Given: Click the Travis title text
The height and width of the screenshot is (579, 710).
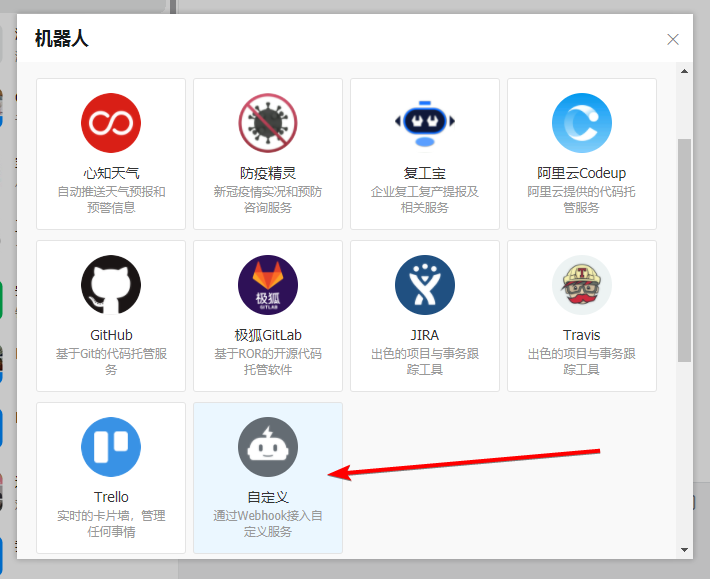Looking at the screenshot, I should 582,335.
